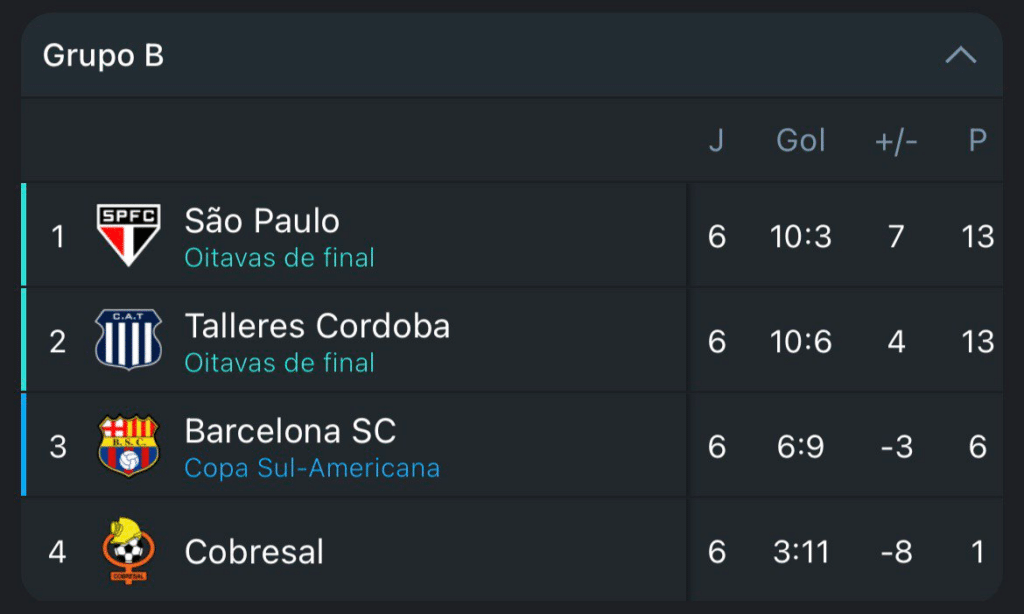
Task: Click the Grupo B header title
Action: click(x=103, y=56)
